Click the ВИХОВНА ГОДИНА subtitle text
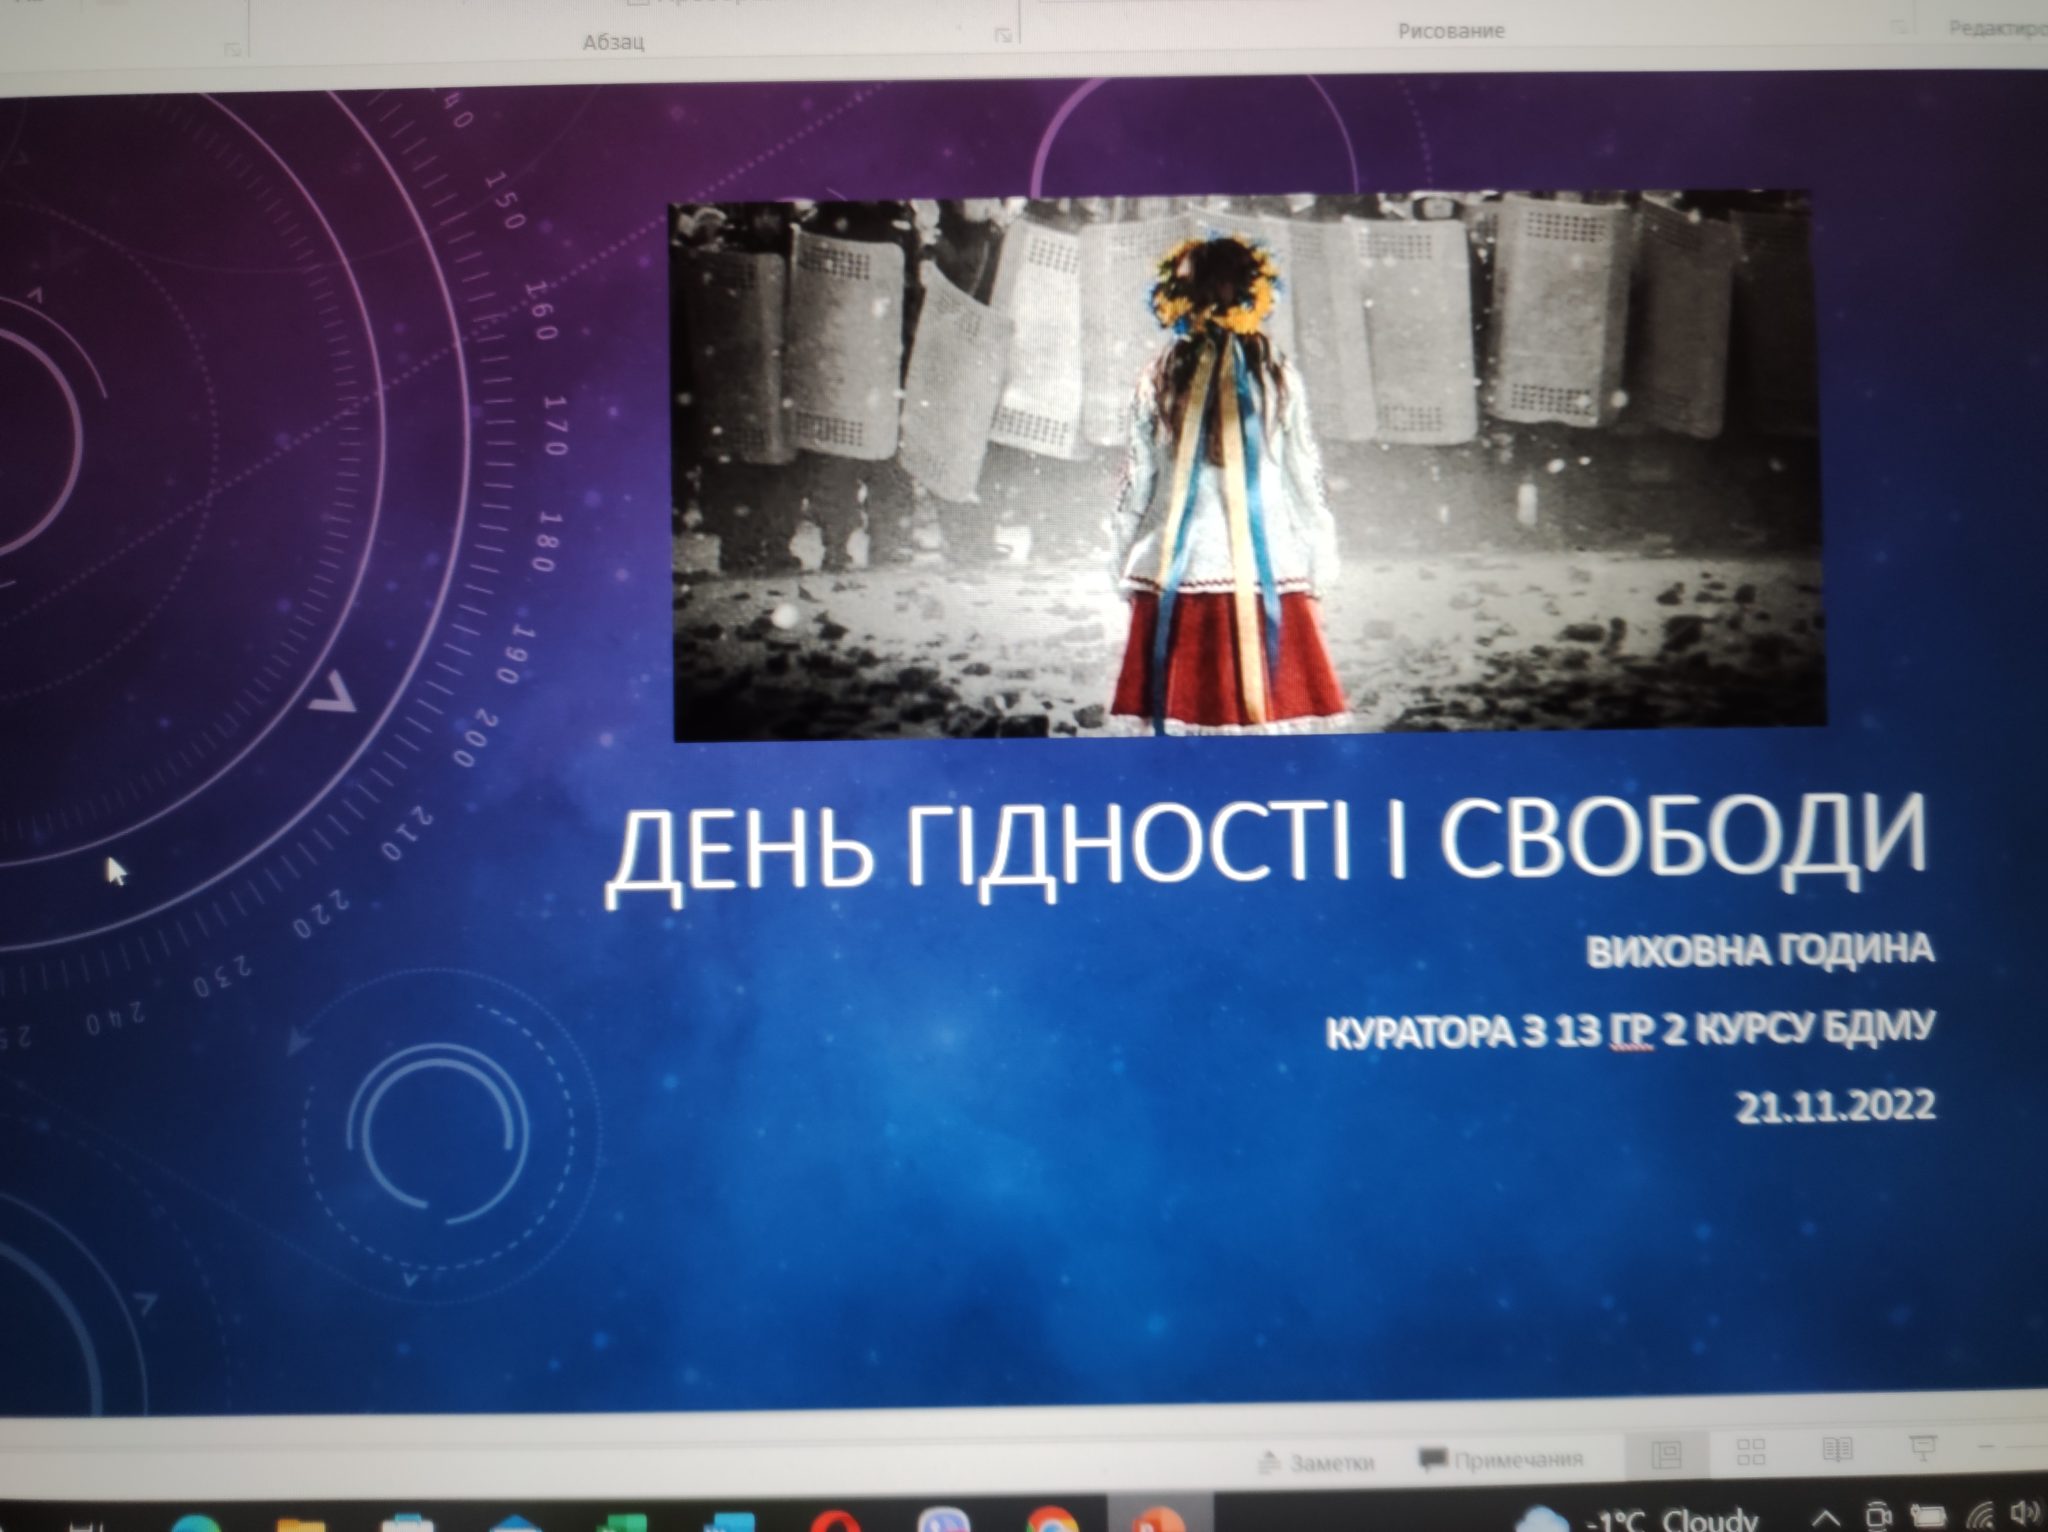 click(x=1760, y=949)
